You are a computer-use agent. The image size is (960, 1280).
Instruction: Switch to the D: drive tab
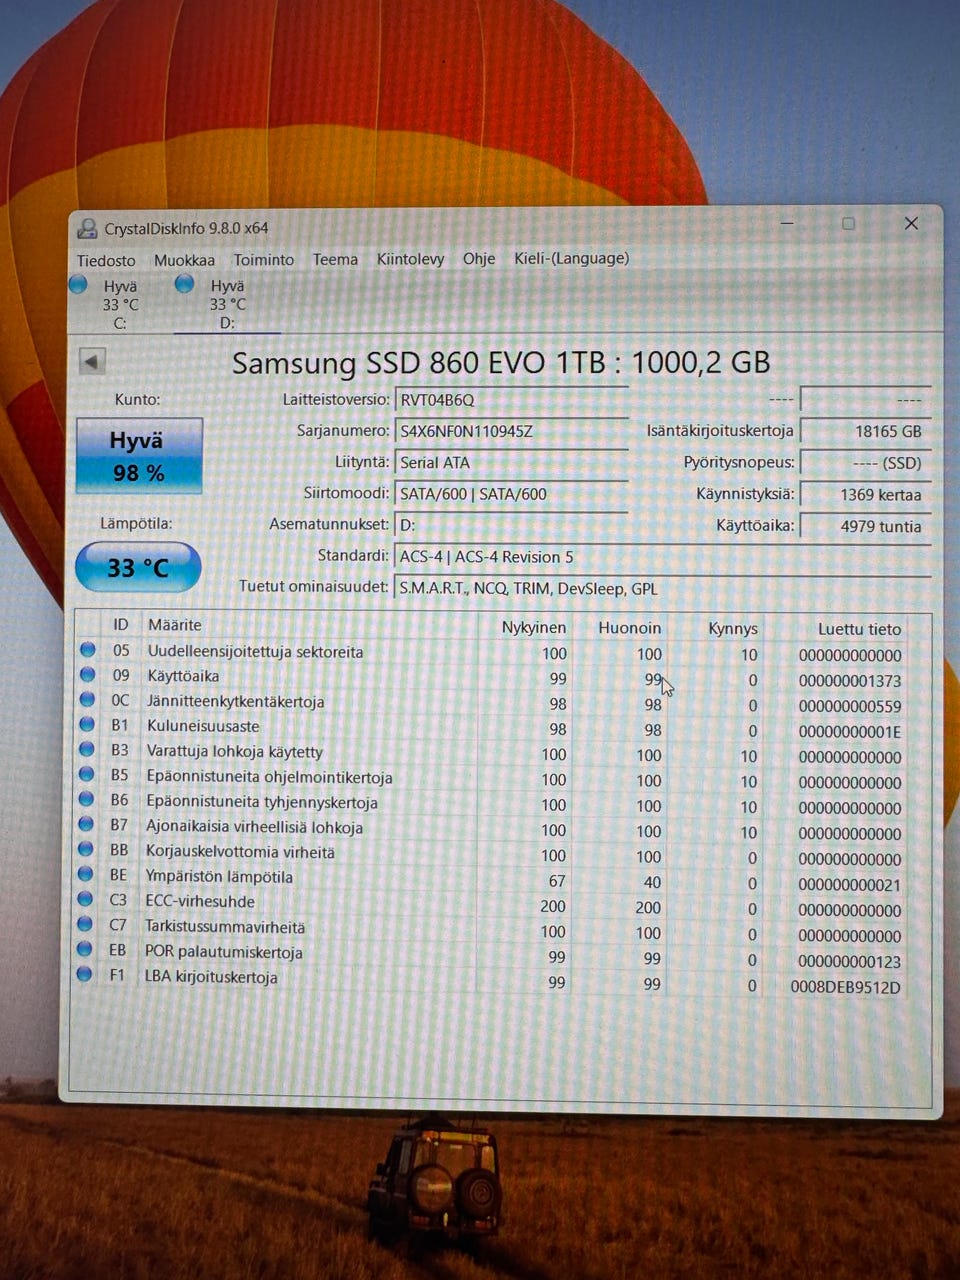[227, 304]
